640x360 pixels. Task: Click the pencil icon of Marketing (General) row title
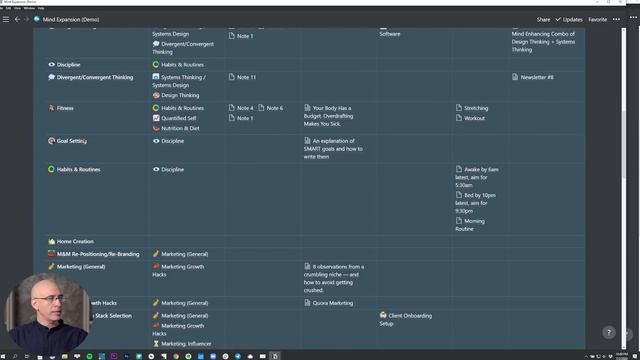[x=51, y=267]
